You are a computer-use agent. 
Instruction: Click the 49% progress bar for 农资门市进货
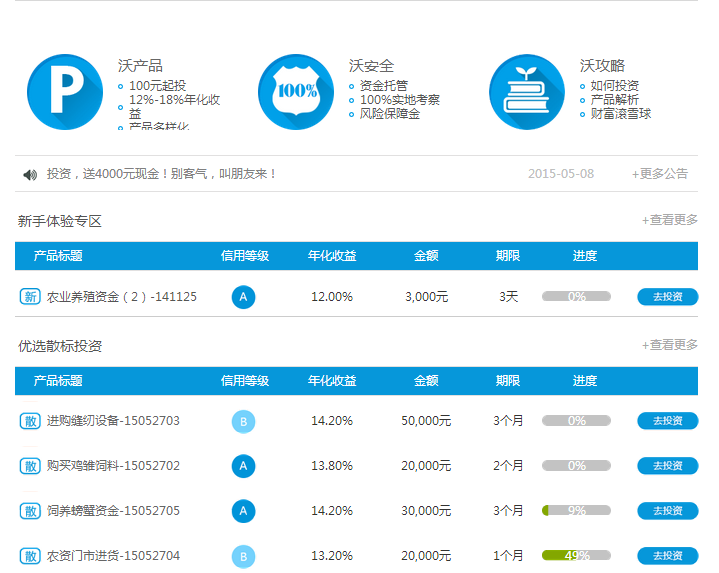tap(576, 556)
